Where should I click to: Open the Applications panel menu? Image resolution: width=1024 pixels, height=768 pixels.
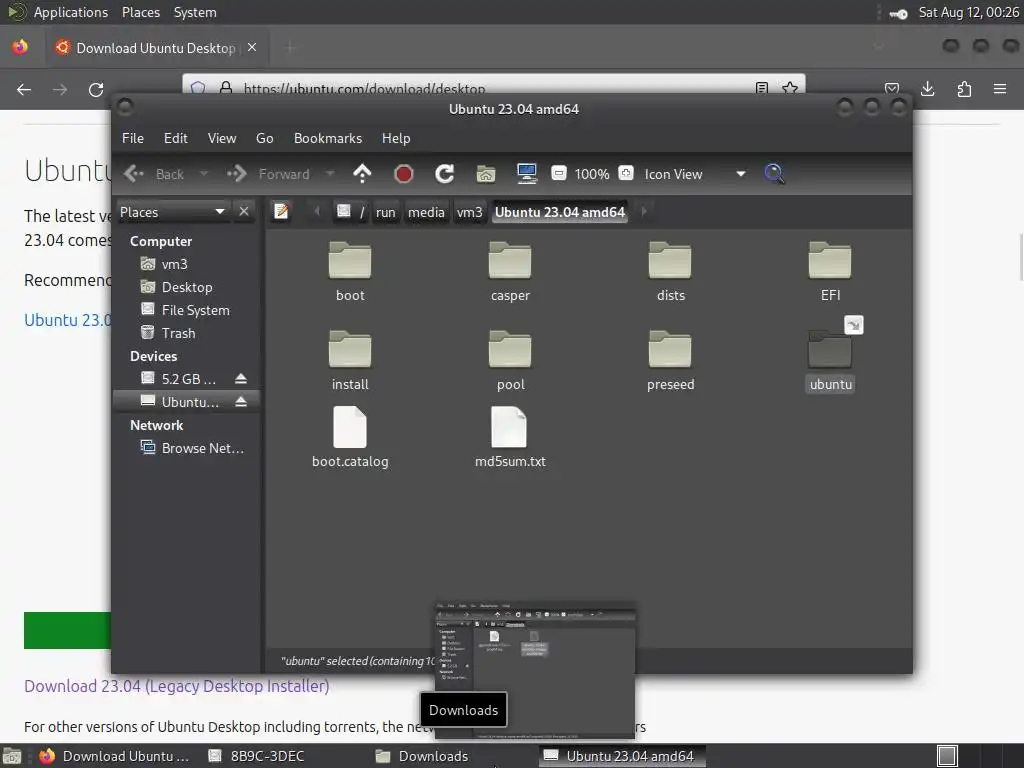point(71,12)
